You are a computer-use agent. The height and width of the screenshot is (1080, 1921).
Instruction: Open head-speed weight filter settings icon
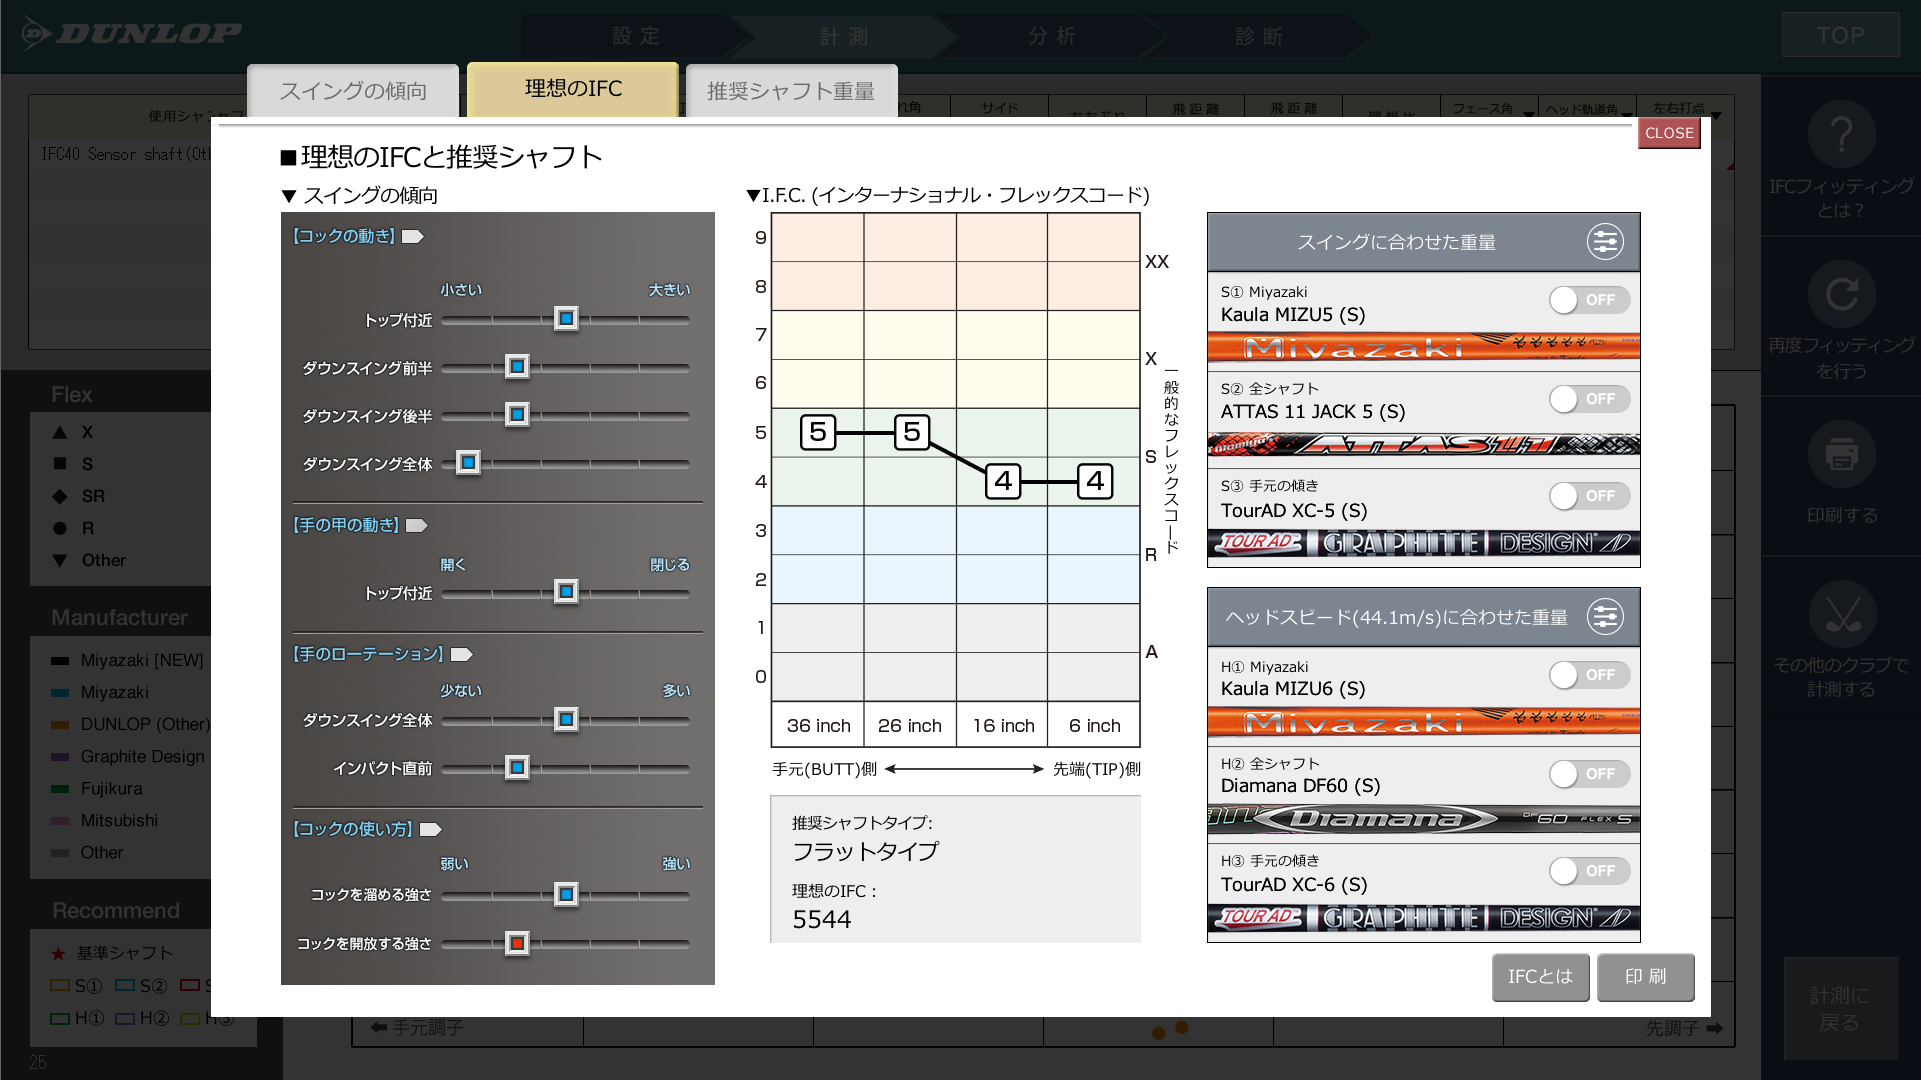coord(1605,617)
